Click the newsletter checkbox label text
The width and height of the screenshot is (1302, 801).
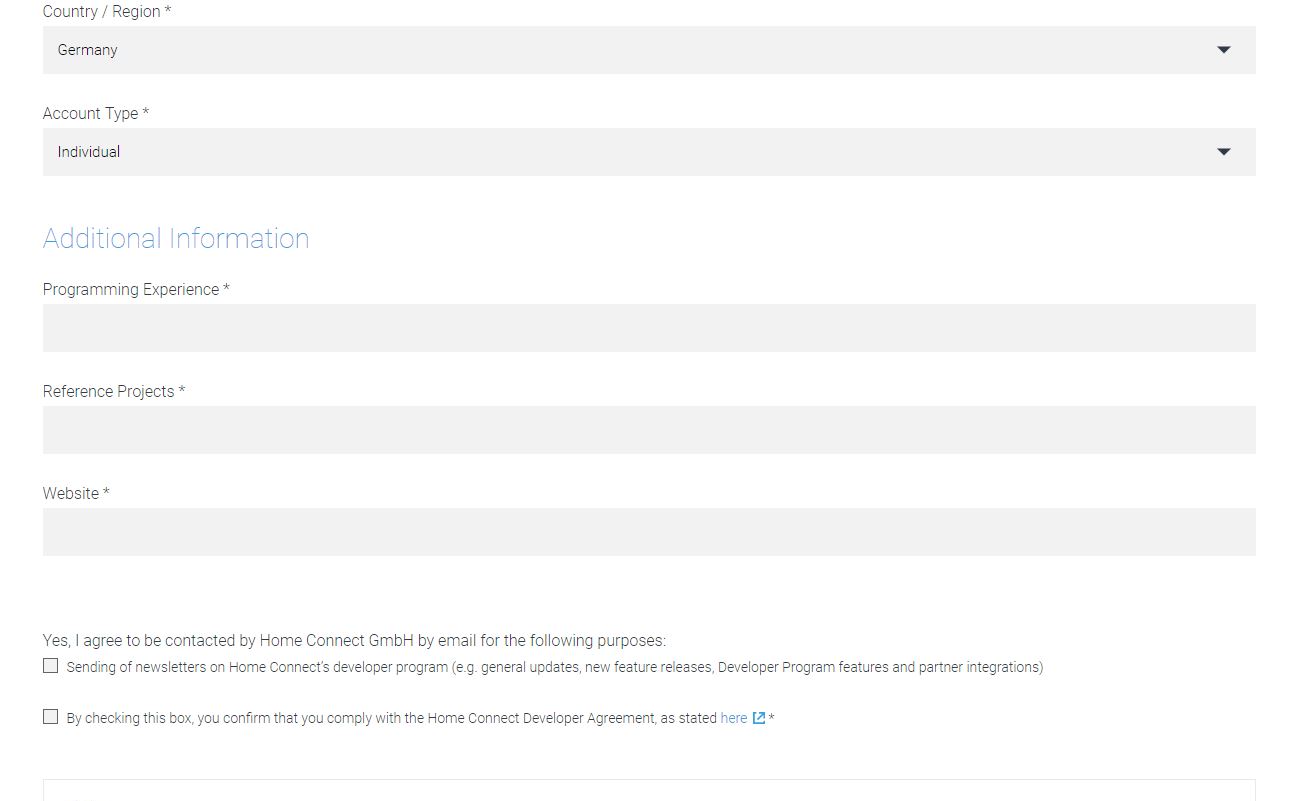point(555,667)
